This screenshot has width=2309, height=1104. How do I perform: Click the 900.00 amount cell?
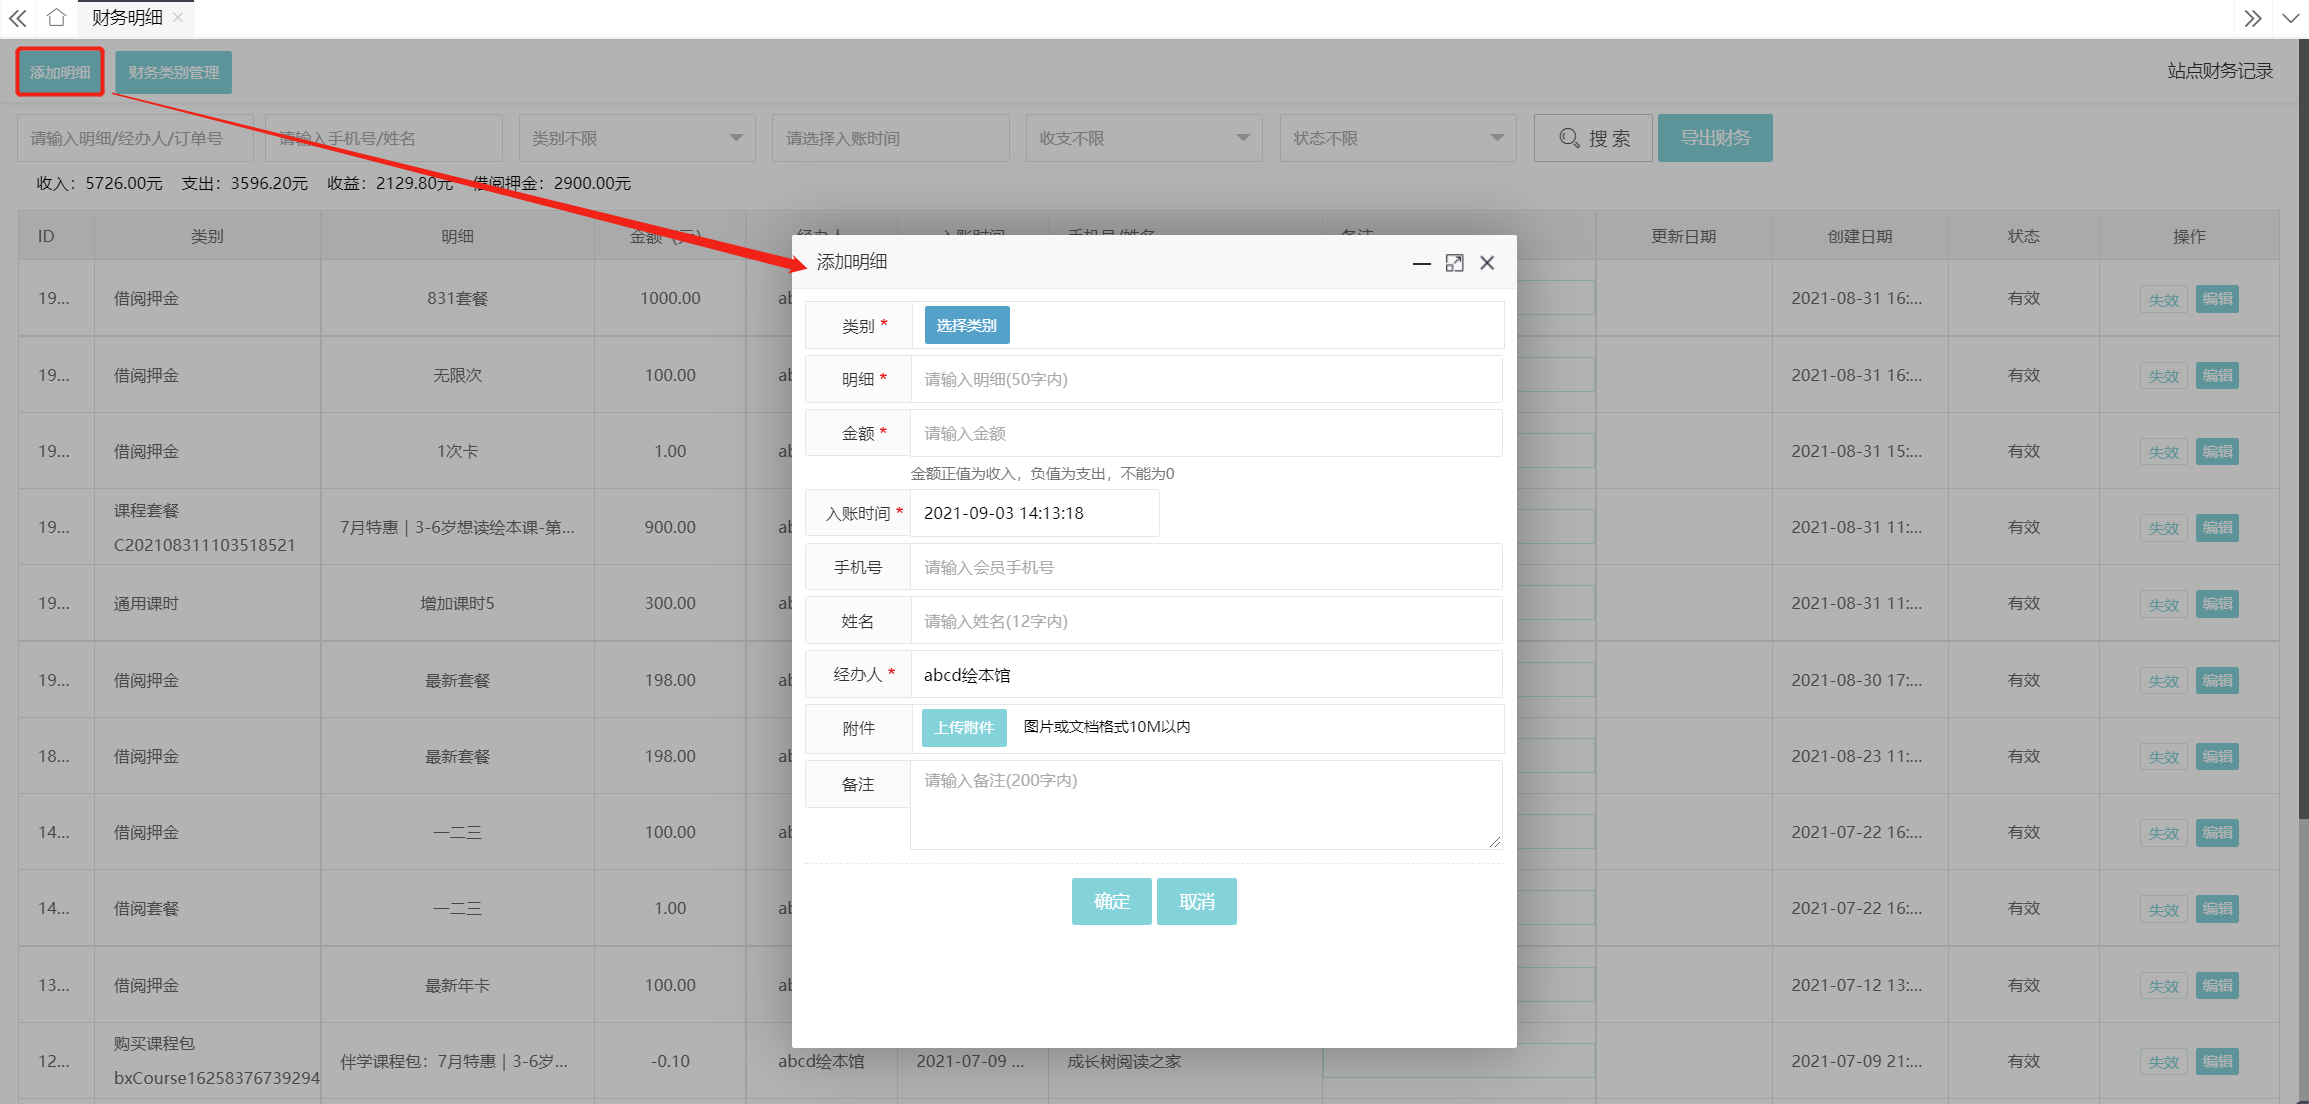pyautogui.click(x=670, y=527)
